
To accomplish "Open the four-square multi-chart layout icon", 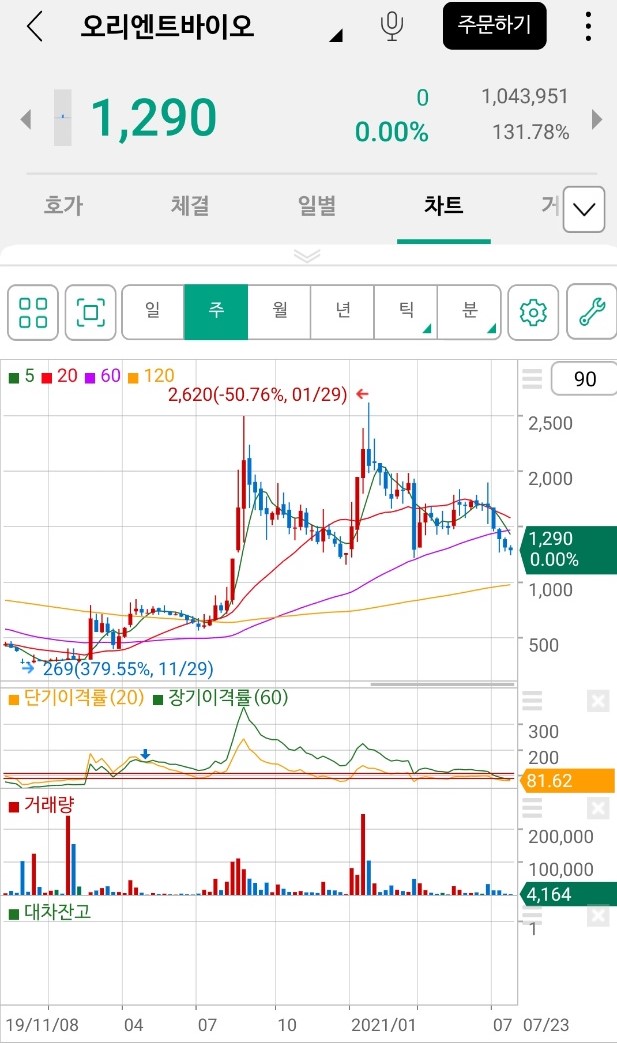I will [x=33, y=312].
